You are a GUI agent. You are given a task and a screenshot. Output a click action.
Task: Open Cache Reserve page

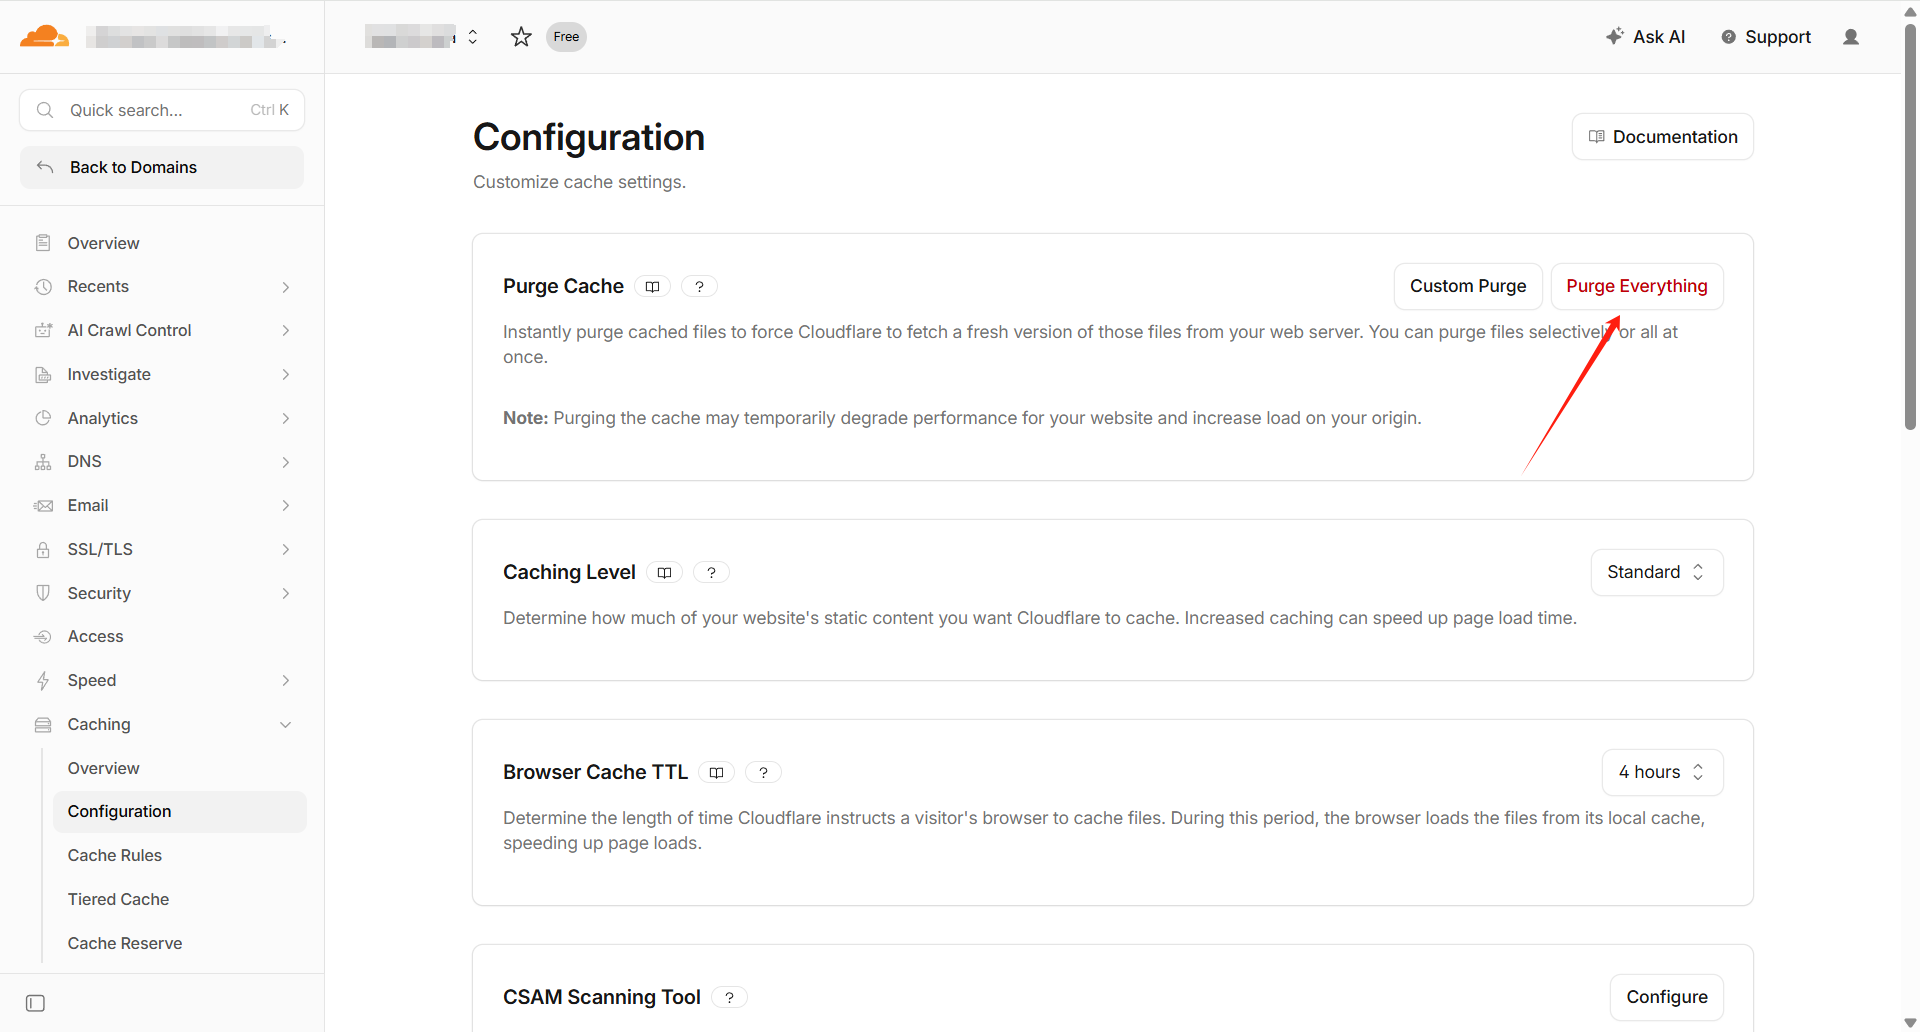(x=180, y=944)
